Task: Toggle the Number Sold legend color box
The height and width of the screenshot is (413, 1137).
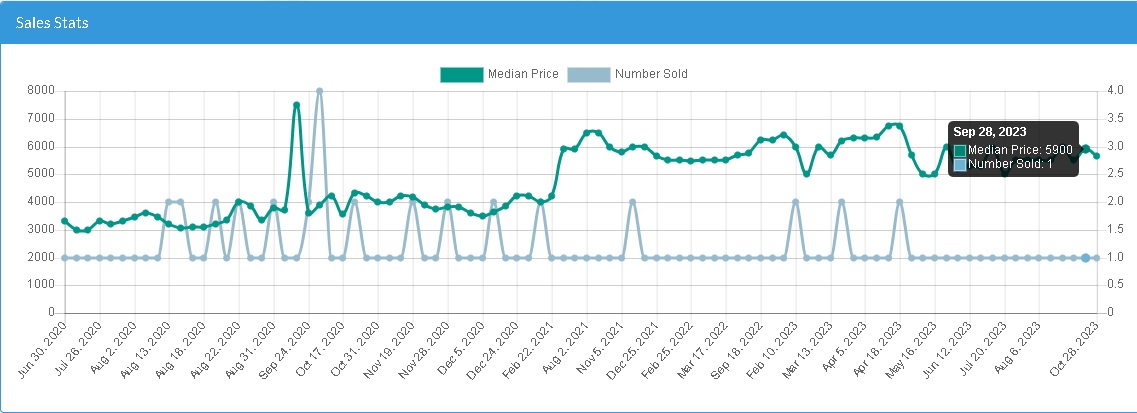Action: (x=588, y=75)
